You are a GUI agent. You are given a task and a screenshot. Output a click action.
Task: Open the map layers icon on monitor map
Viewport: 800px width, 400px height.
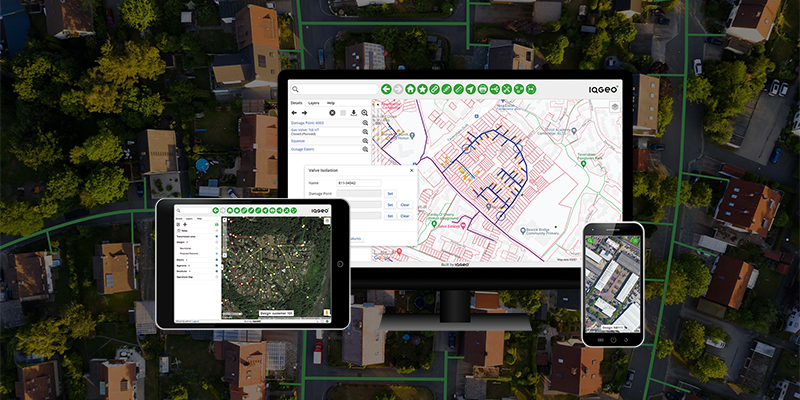(x=614, y=105)
